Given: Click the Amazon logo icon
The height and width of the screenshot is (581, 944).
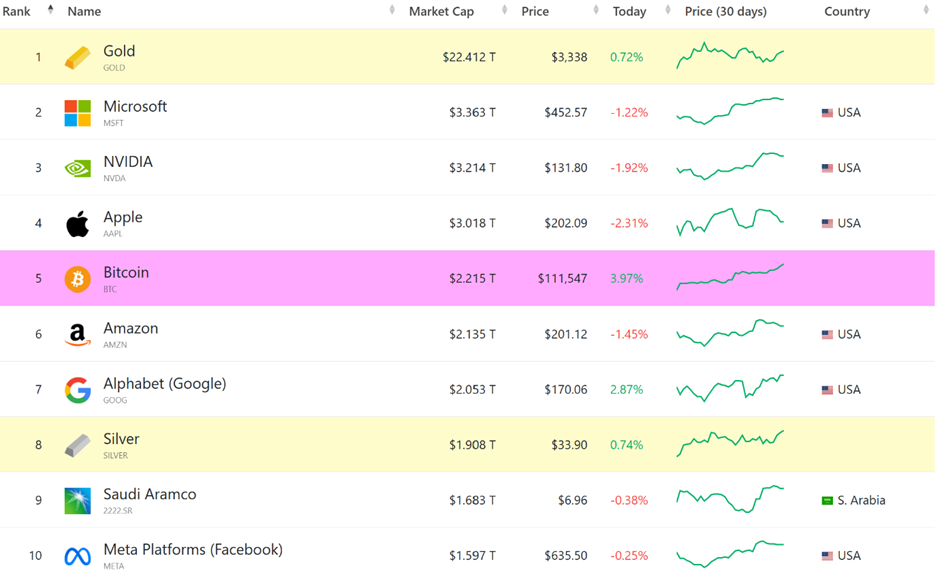Looking at the screenshot, I should coord(77,335).
